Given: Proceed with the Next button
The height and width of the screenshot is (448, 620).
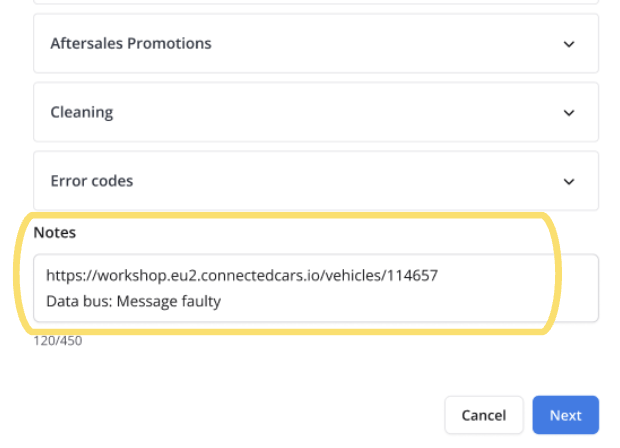Looking at the screenshot, I should click(x=565, y=416).
